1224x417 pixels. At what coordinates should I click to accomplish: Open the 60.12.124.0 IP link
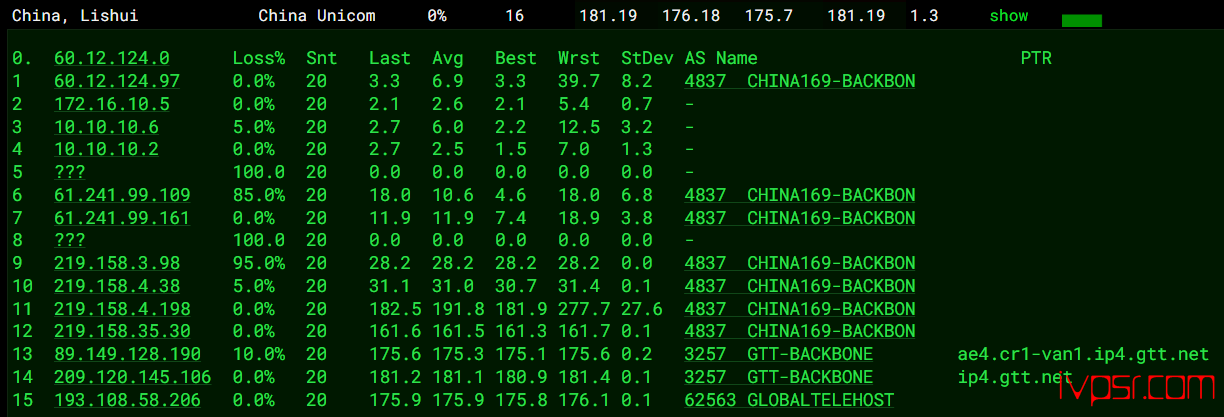click(111, 58)
